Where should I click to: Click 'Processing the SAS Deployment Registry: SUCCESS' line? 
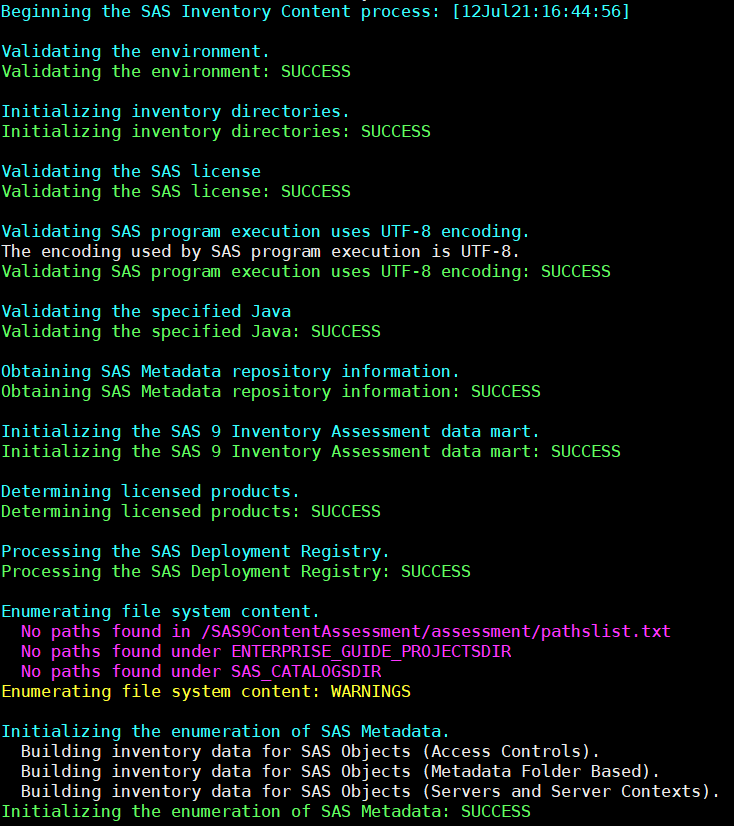coord(236,572)
